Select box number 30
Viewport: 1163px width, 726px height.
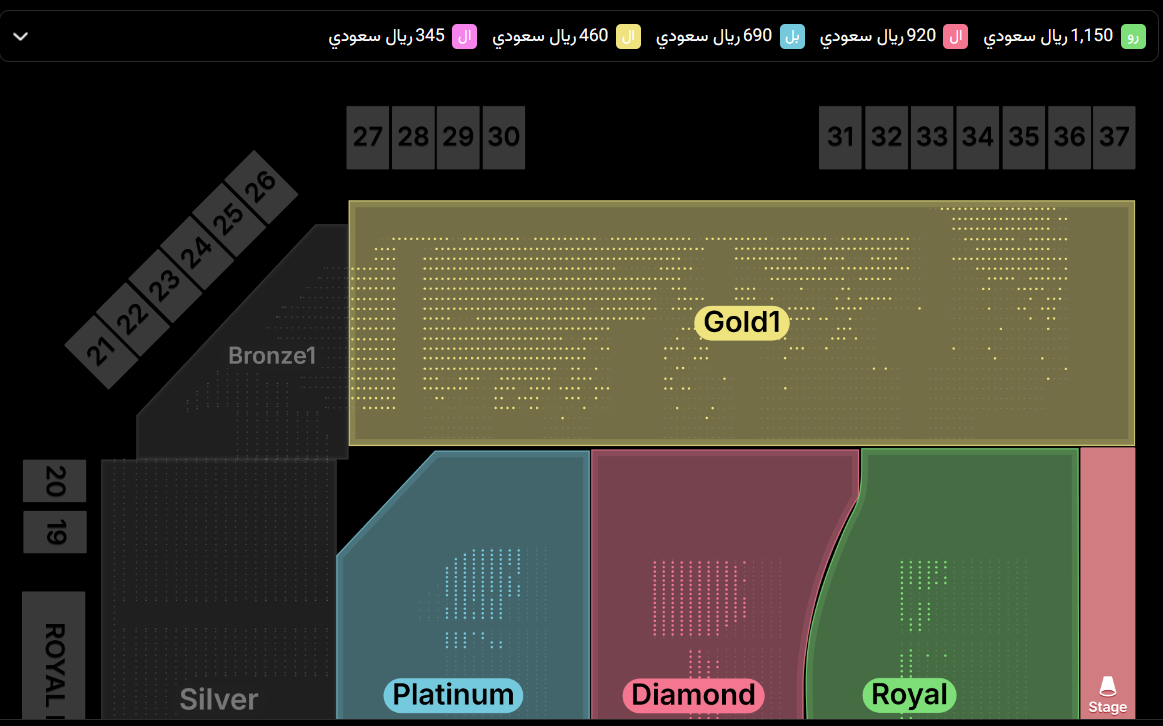[x=503, y=137]
